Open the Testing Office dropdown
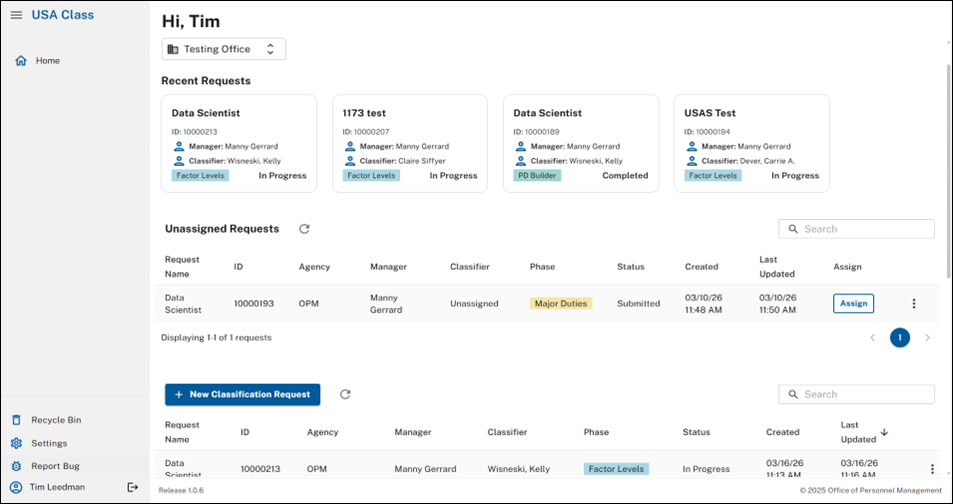 tap(224, 49)
